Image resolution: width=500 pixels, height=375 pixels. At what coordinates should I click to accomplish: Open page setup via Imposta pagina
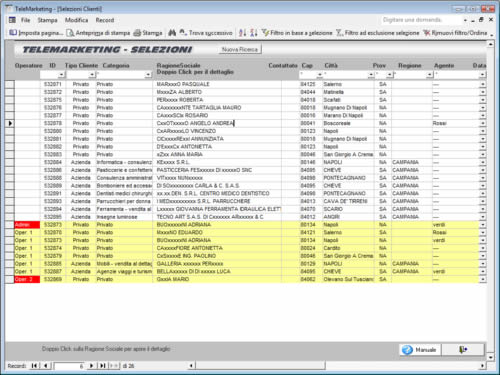[x=36, y=33]
